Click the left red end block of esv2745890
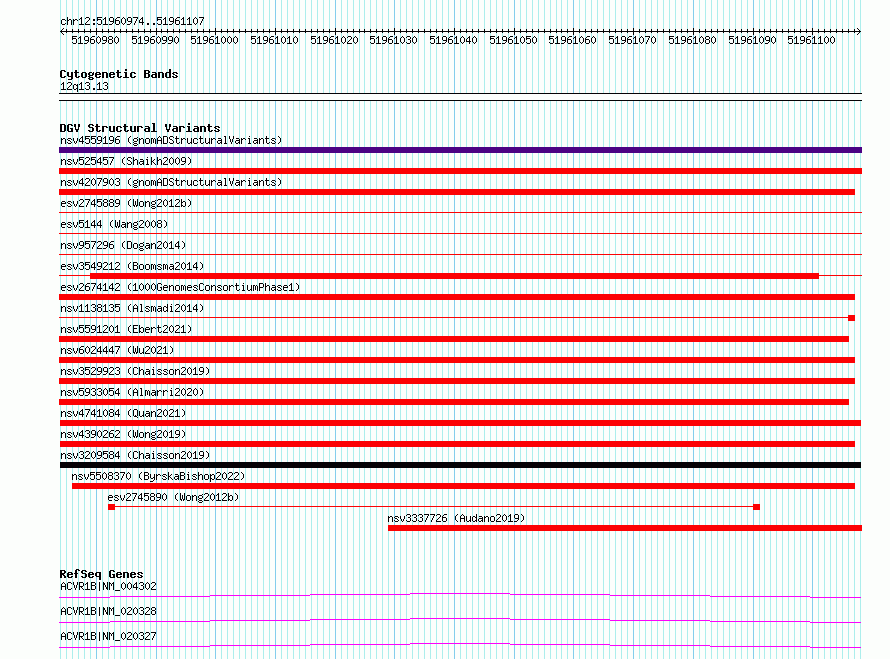Image resolution: width=890 pixels, height=659 pixels. (112, 507)
